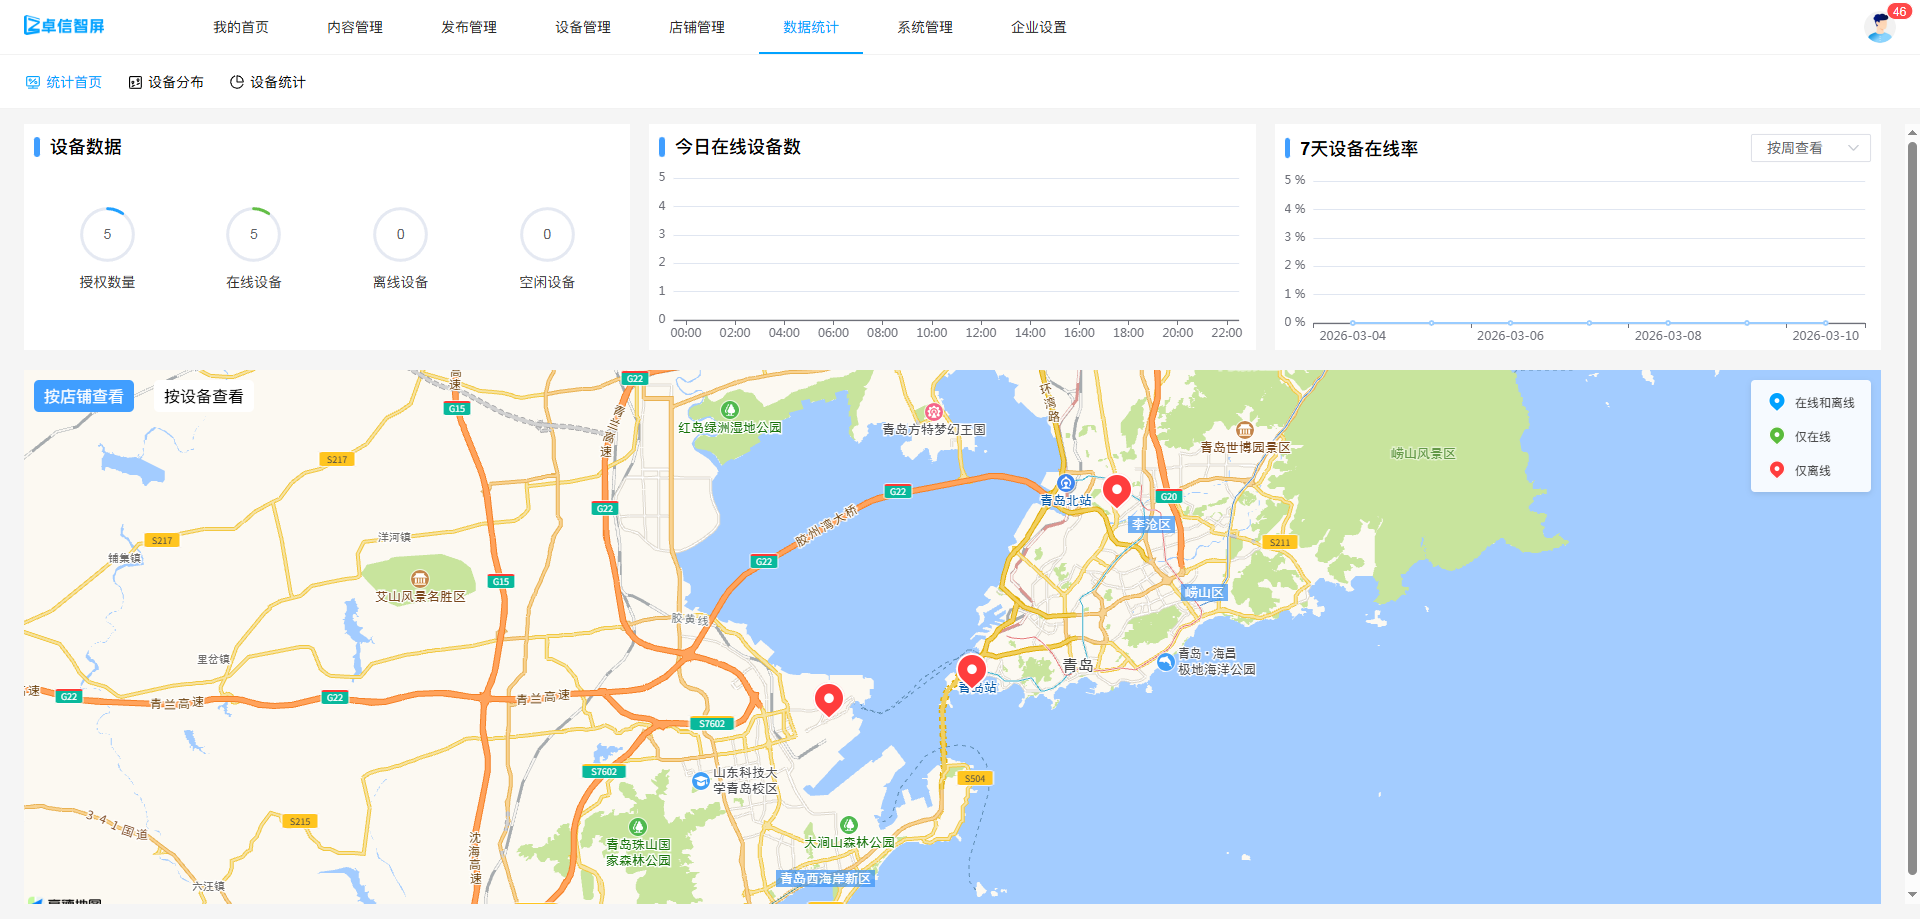Click 艾山风景名胜区 map icon
1920x919 pixels.
[x=420, y=579]
